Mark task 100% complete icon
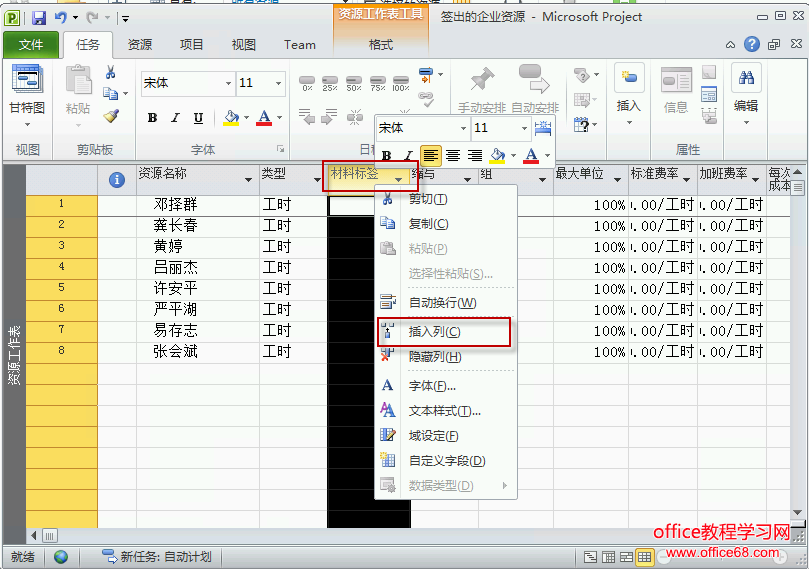The image size is (809, 569). (x=401, y=83)
